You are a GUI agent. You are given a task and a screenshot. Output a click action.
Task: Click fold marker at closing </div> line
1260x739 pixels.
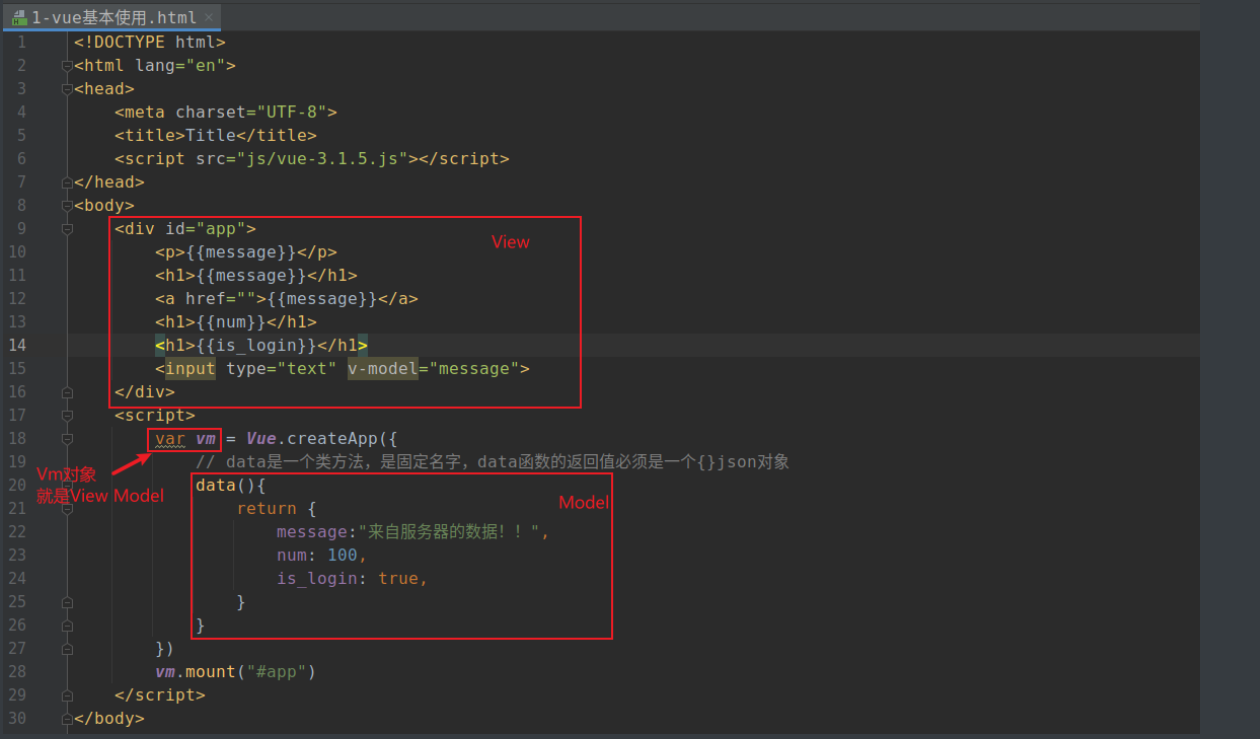click(x=67, y=392)
